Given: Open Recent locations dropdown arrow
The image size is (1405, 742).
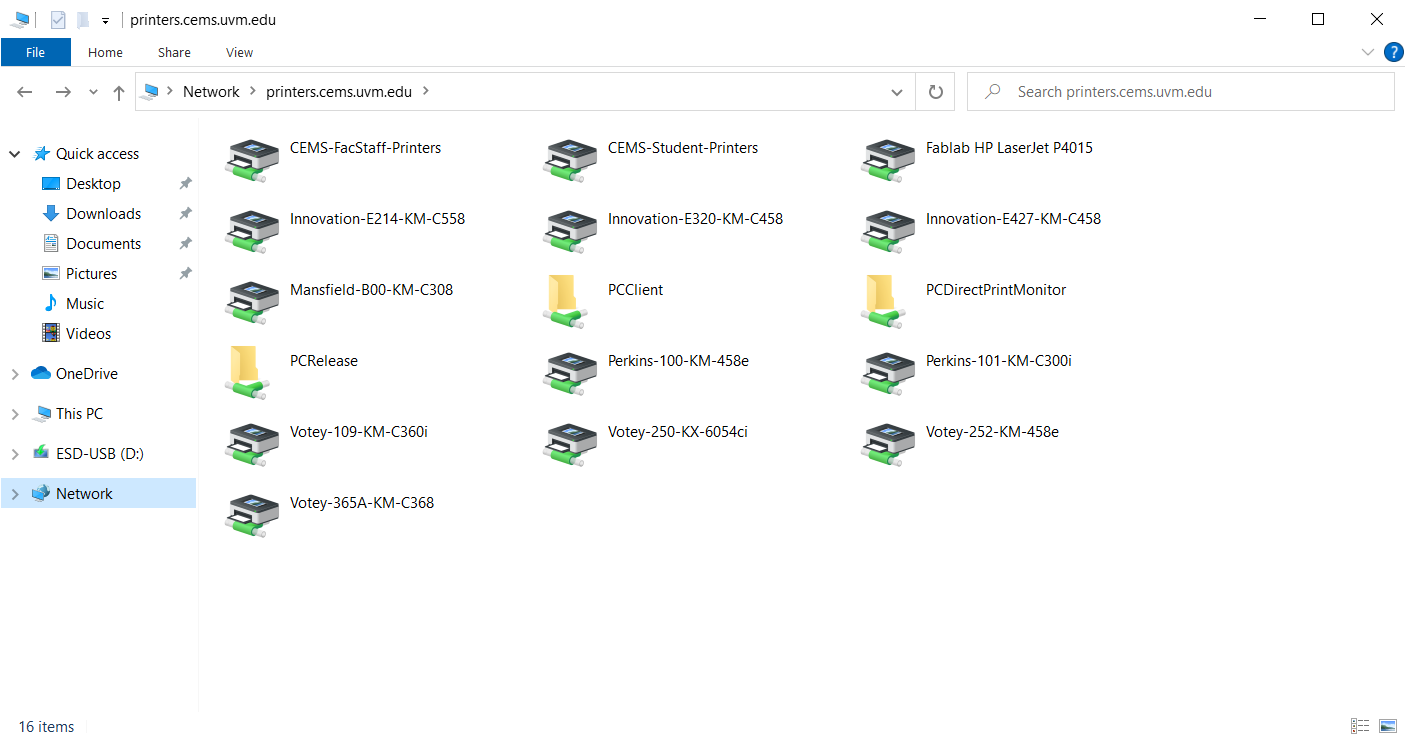Looking at the screenshot, I should pos(93,92).
